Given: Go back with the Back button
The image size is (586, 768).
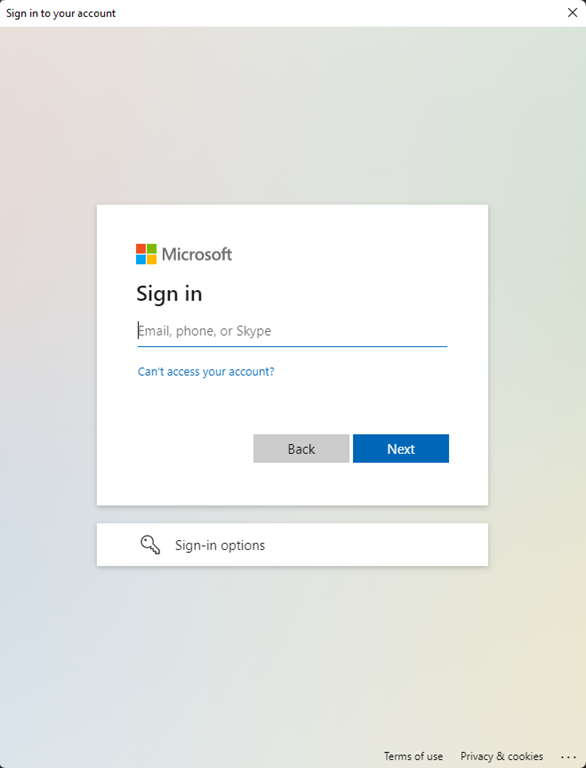Looking at the screenshot, I should click(301, 449).
